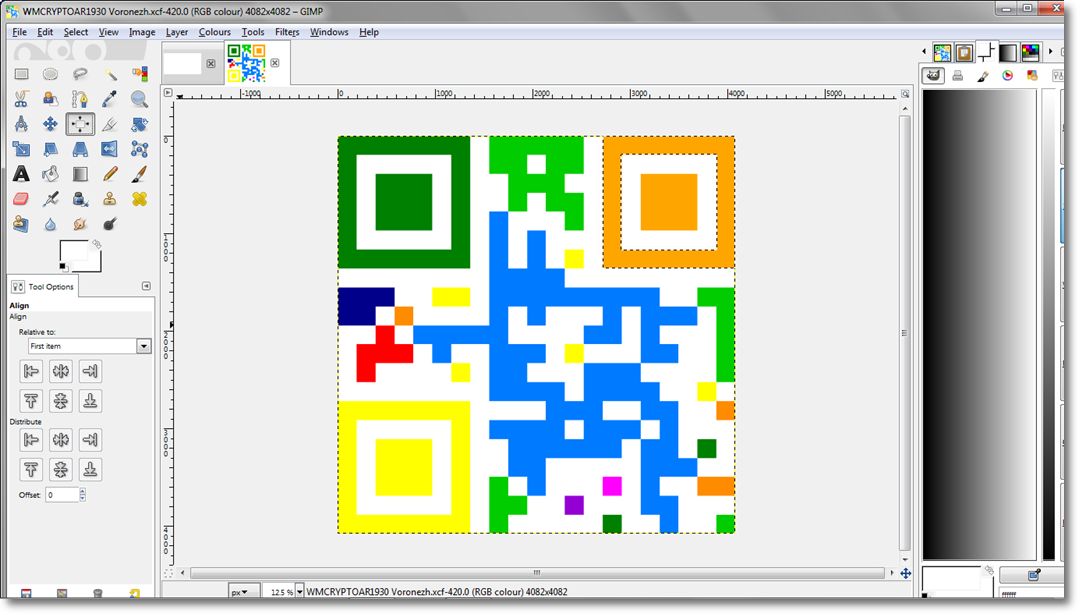Choose the Airbrush tool

pos(50,199)
